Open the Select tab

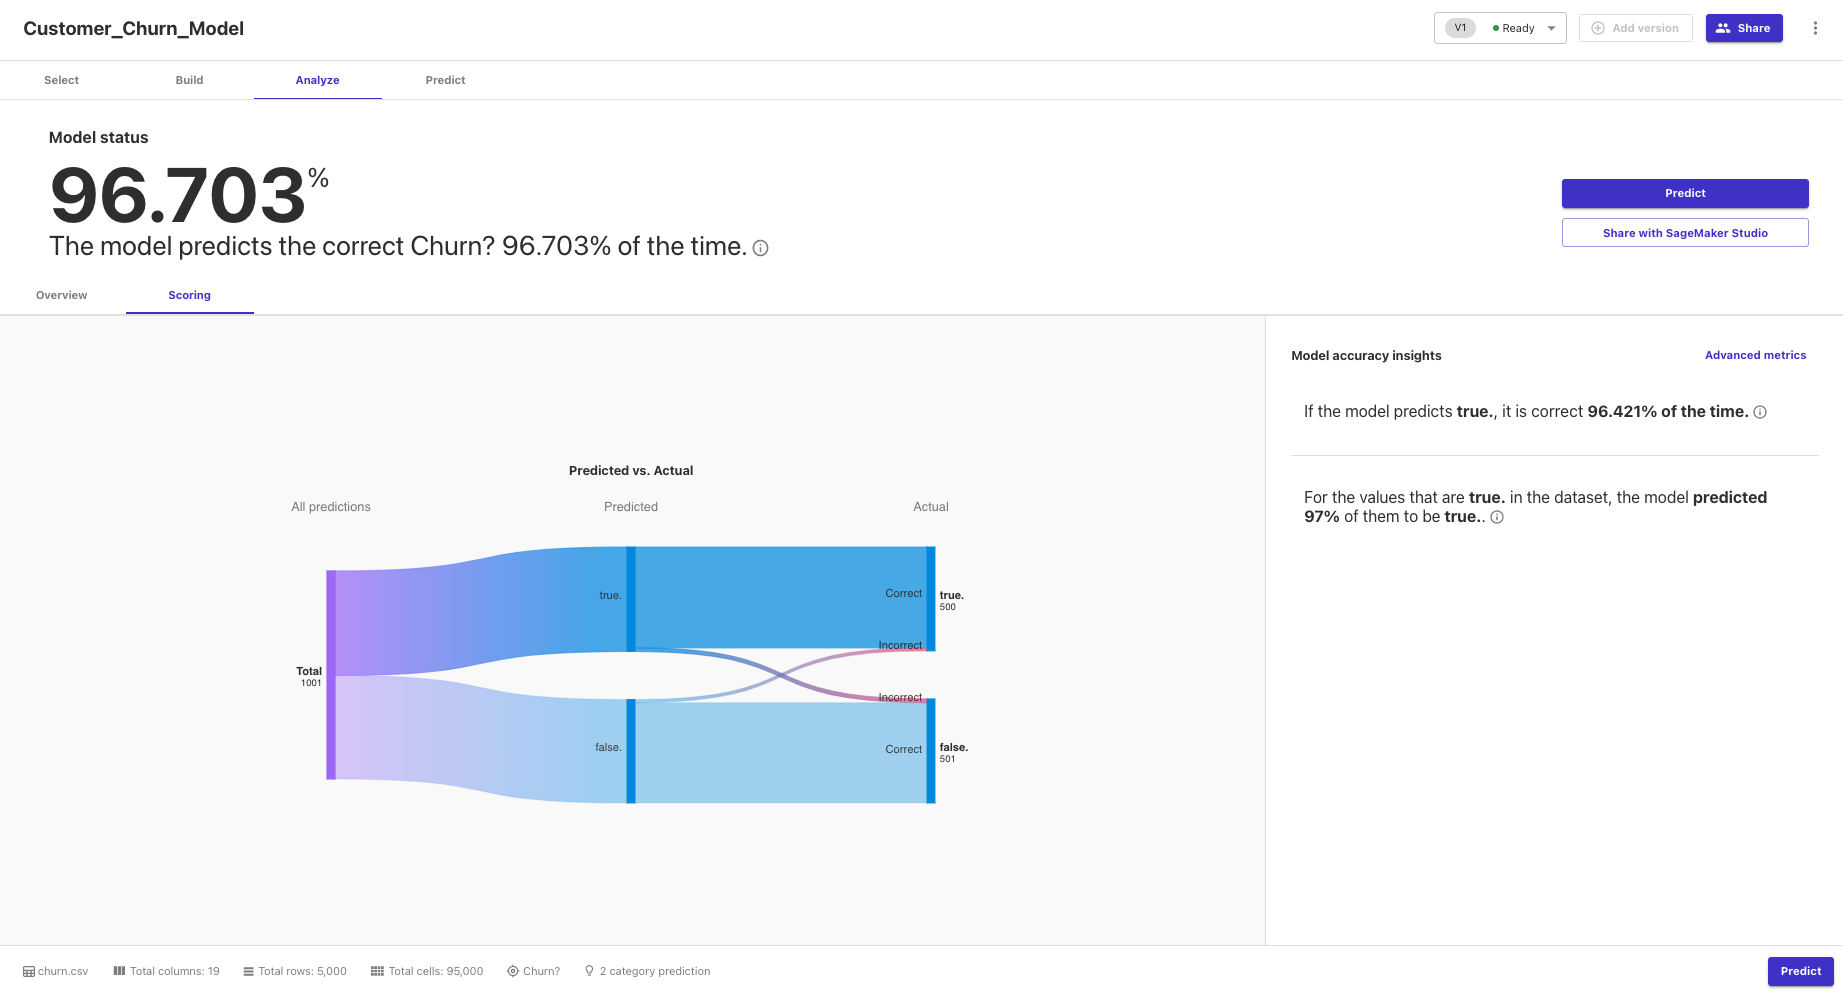click(x=62, y=80)
